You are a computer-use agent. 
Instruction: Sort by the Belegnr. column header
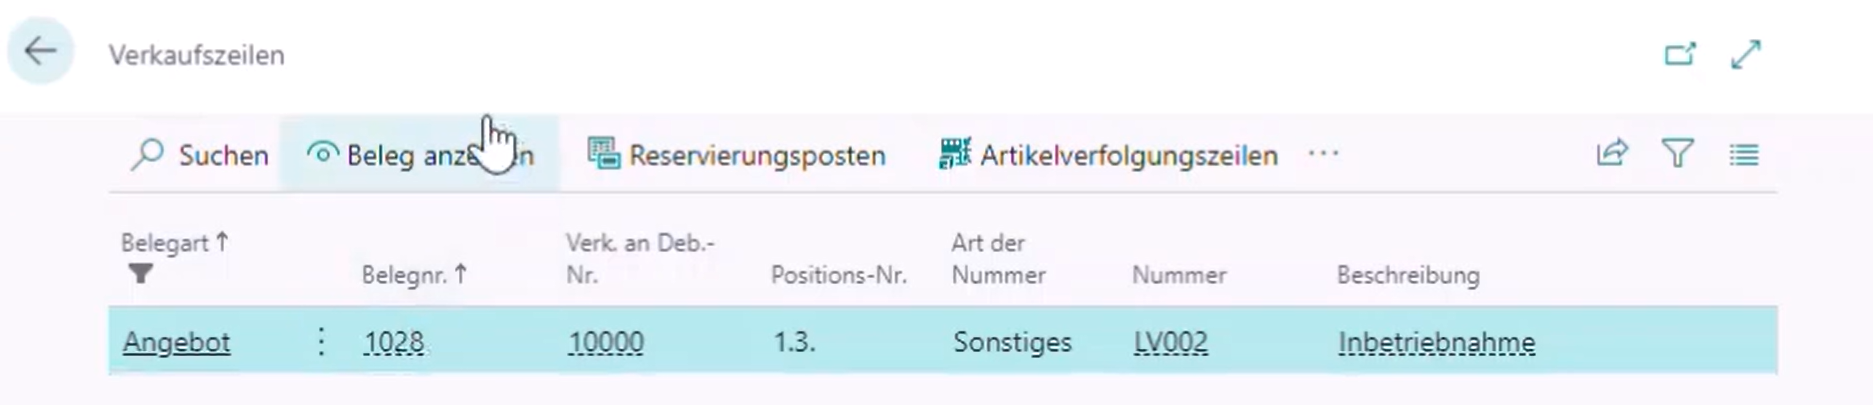pyautogui.click(x=414, y=274)
